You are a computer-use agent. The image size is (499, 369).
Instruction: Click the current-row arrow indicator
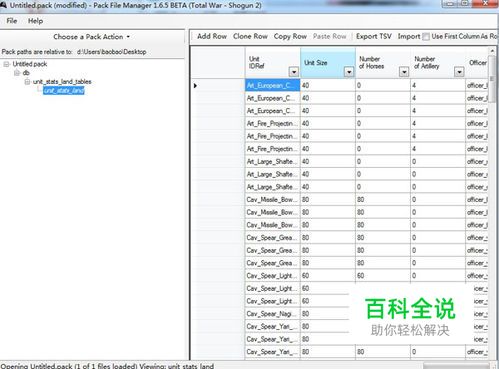[x=195, y=86]
